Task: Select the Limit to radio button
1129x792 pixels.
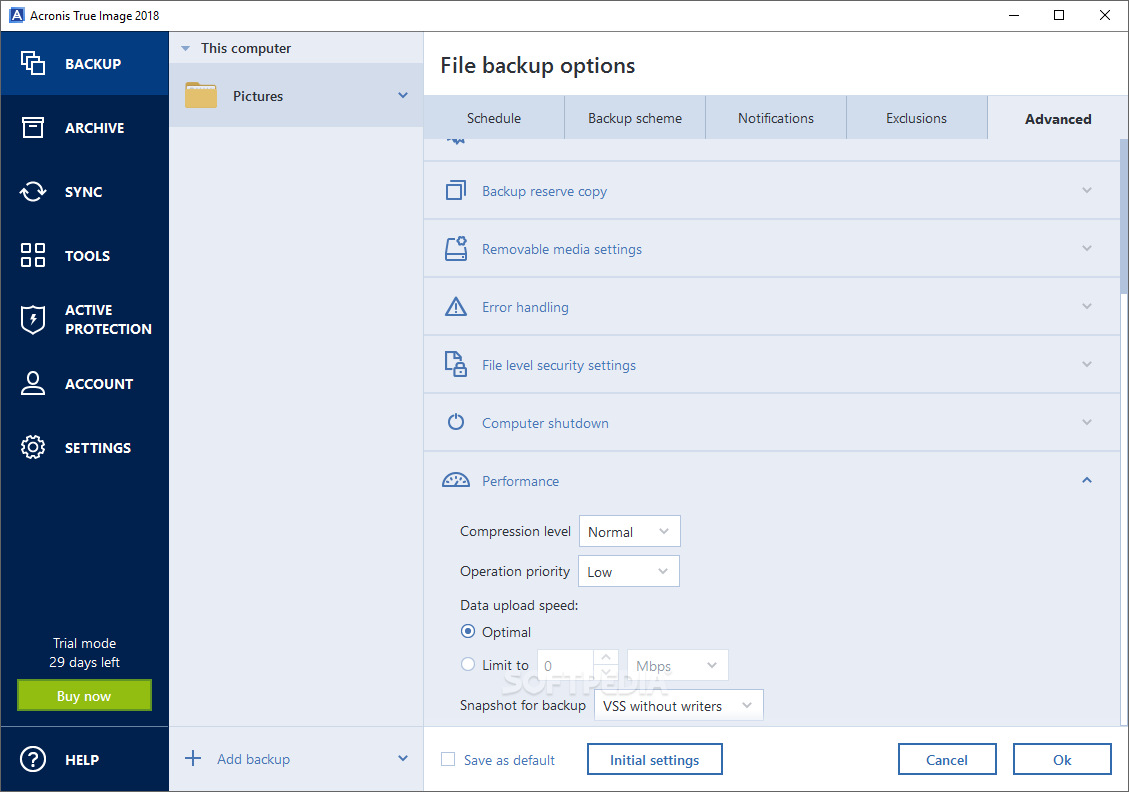Action: click(x=468, y=665)
